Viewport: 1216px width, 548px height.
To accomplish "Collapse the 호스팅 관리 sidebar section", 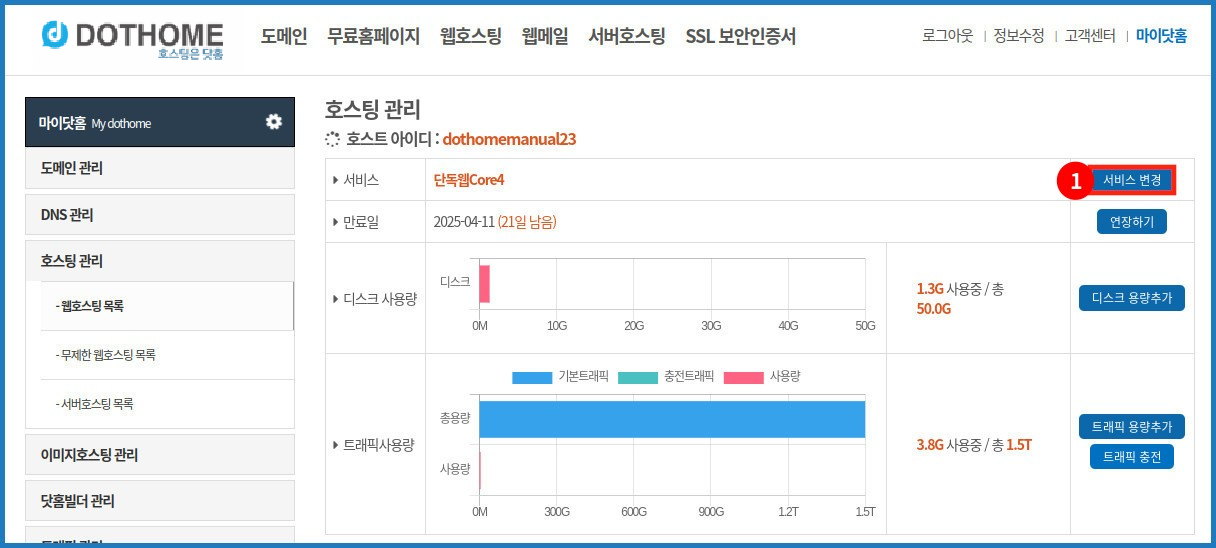I will coord(160,261).
